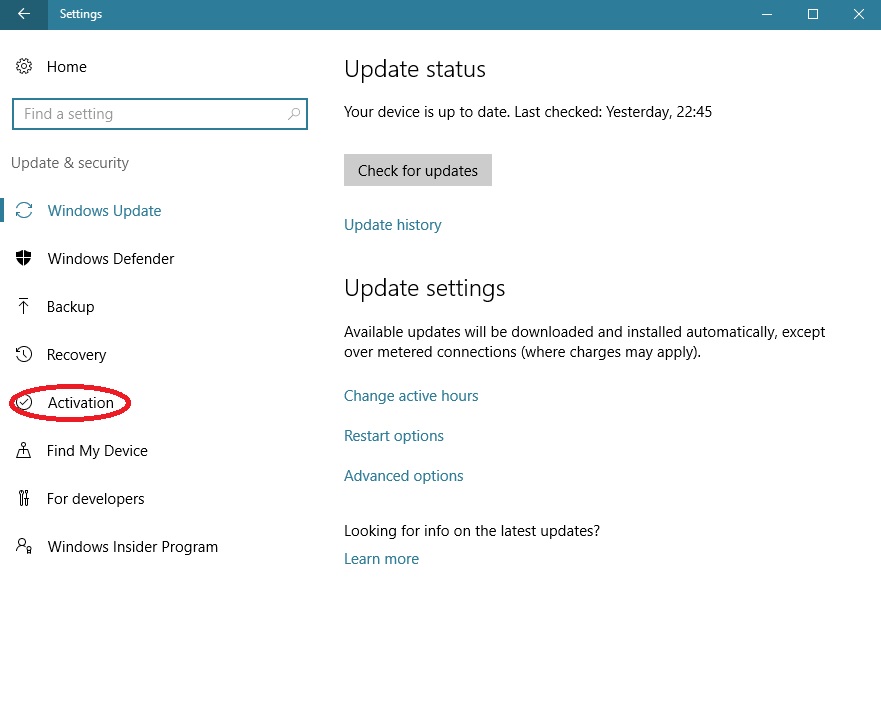Open the Recovery section

point(76,355)
